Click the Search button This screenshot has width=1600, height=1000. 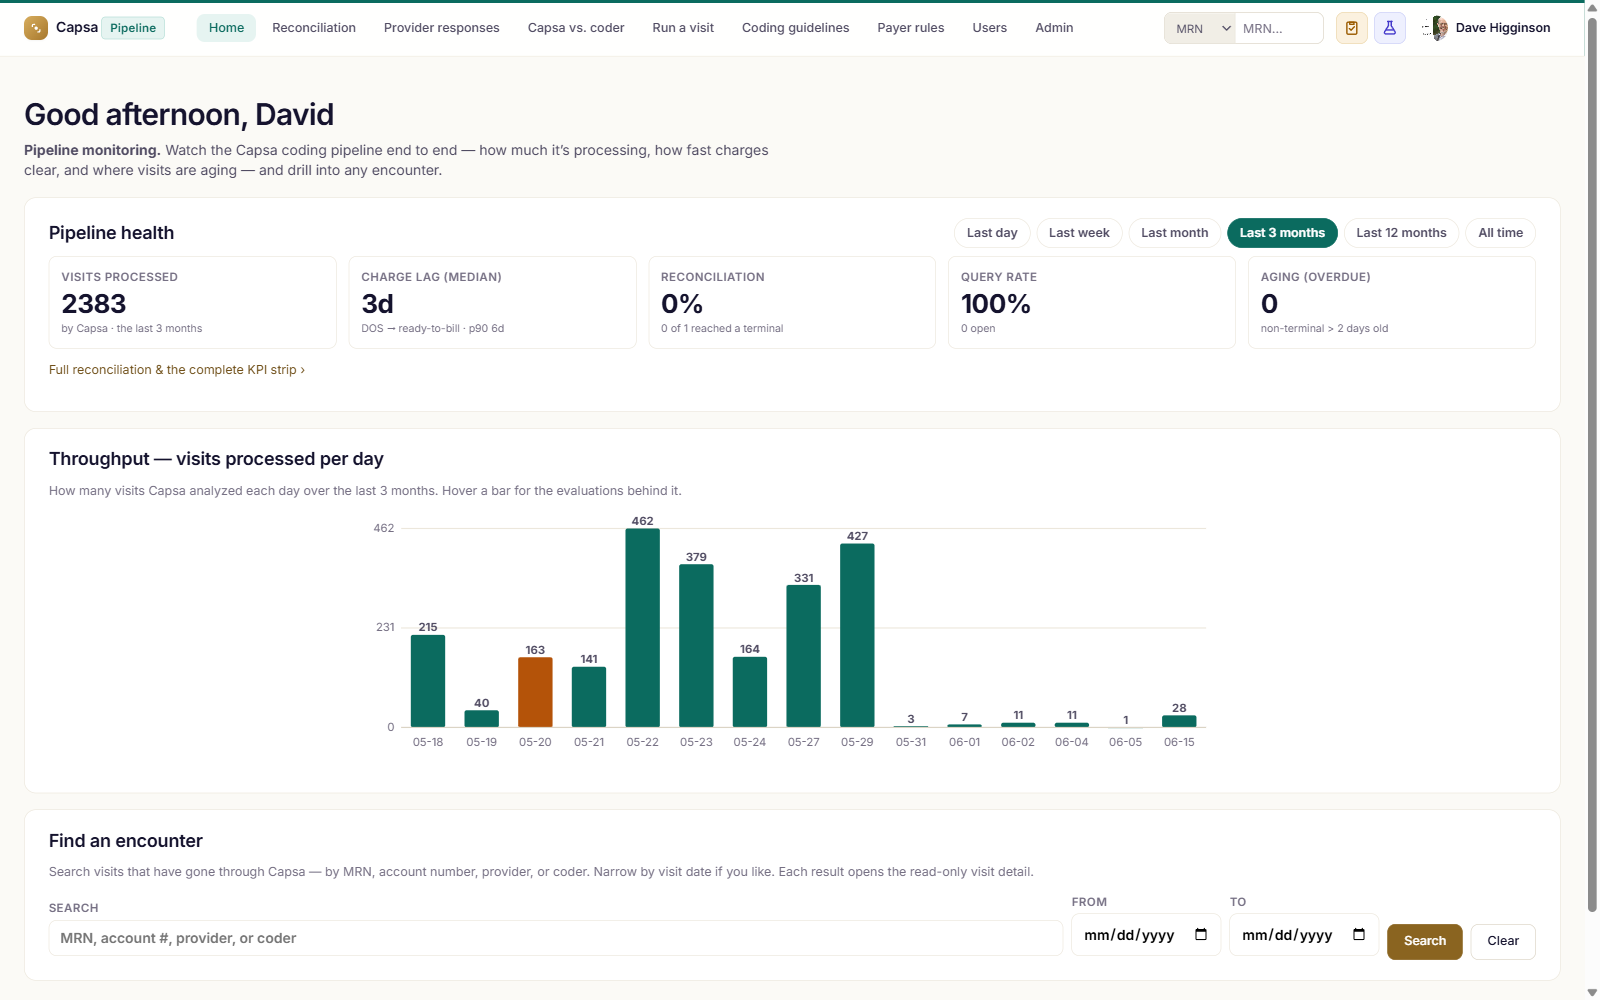[x=1425, y=941]
